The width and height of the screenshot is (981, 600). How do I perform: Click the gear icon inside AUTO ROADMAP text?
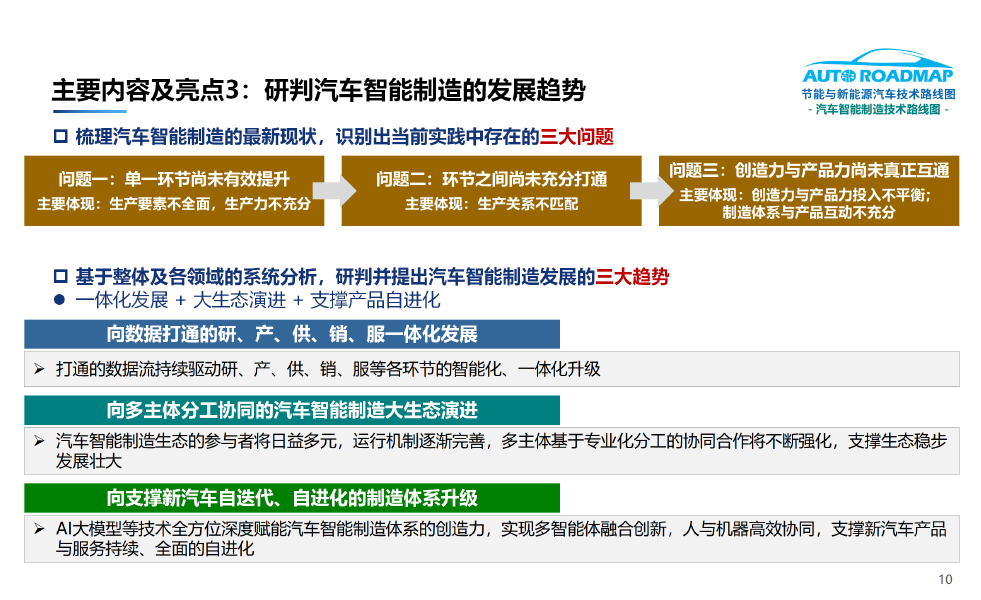[847, 76]
